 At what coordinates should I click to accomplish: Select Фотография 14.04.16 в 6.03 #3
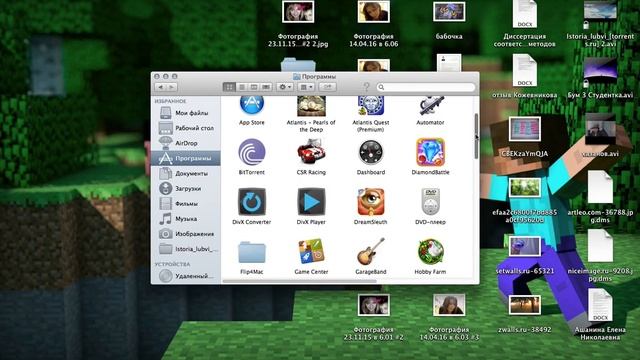coord(449,305)
